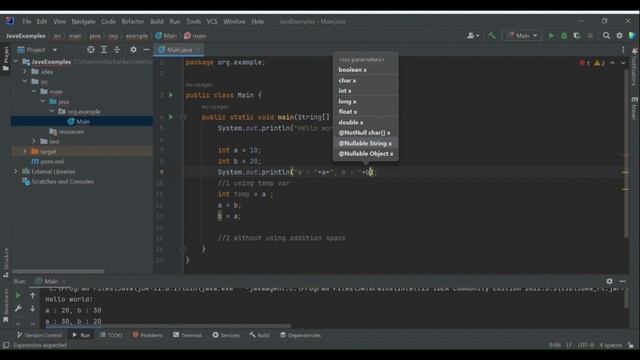Click the error count indicator
Image resolution: width=640 pixels, height=360 pixels.
[x=584, y=63]
